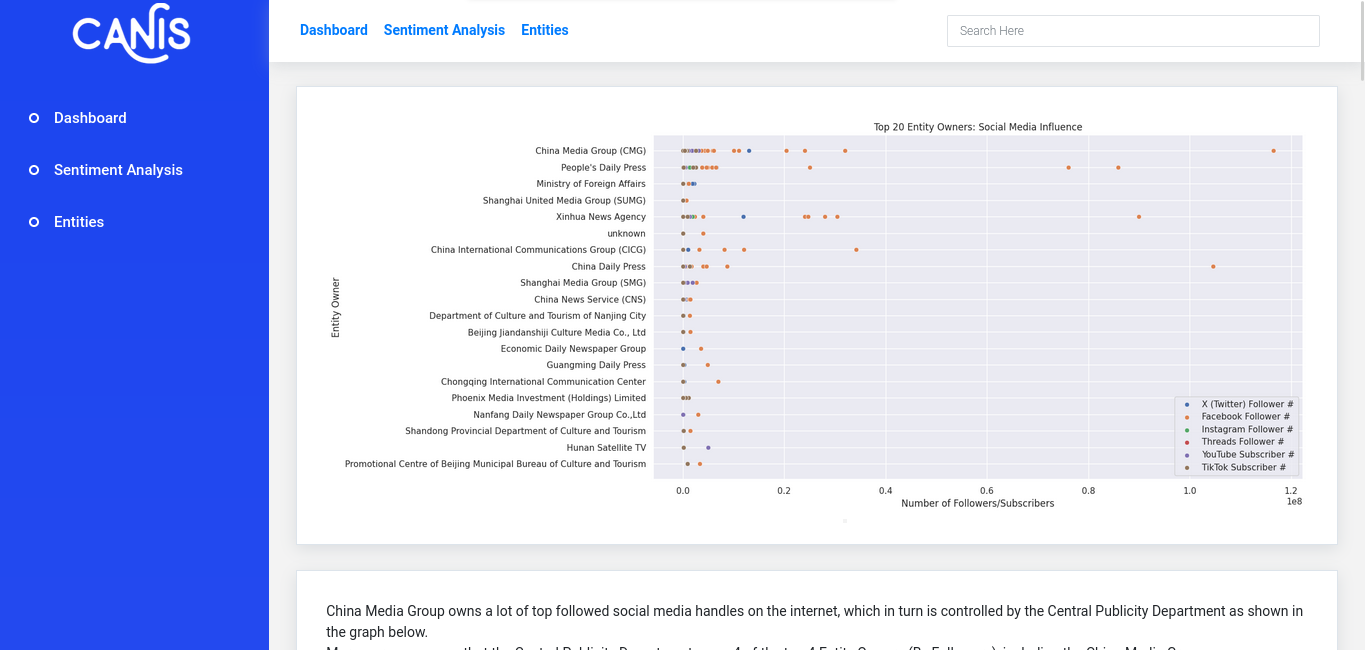Click Beijing Jiandanshiji Culture Media Co., Ltd label
The image size is (1365, 650).
557,333
